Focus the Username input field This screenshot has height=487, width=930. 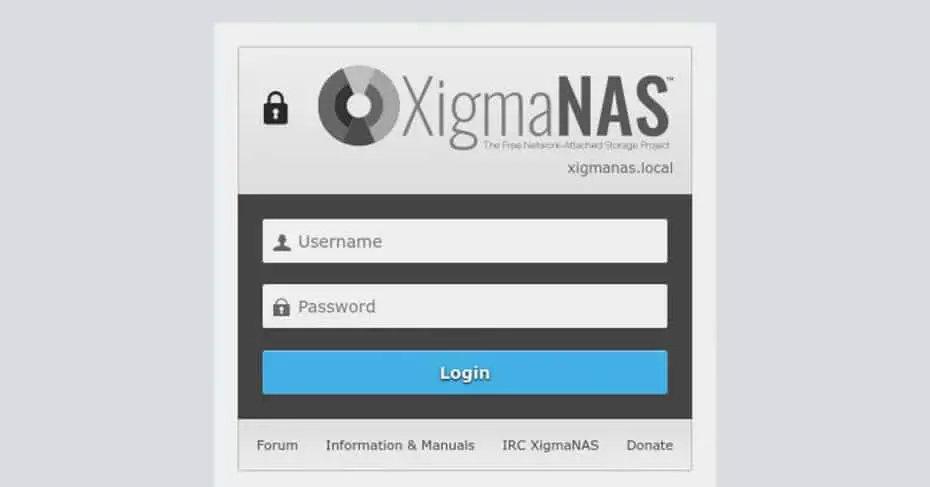[465, 241]
